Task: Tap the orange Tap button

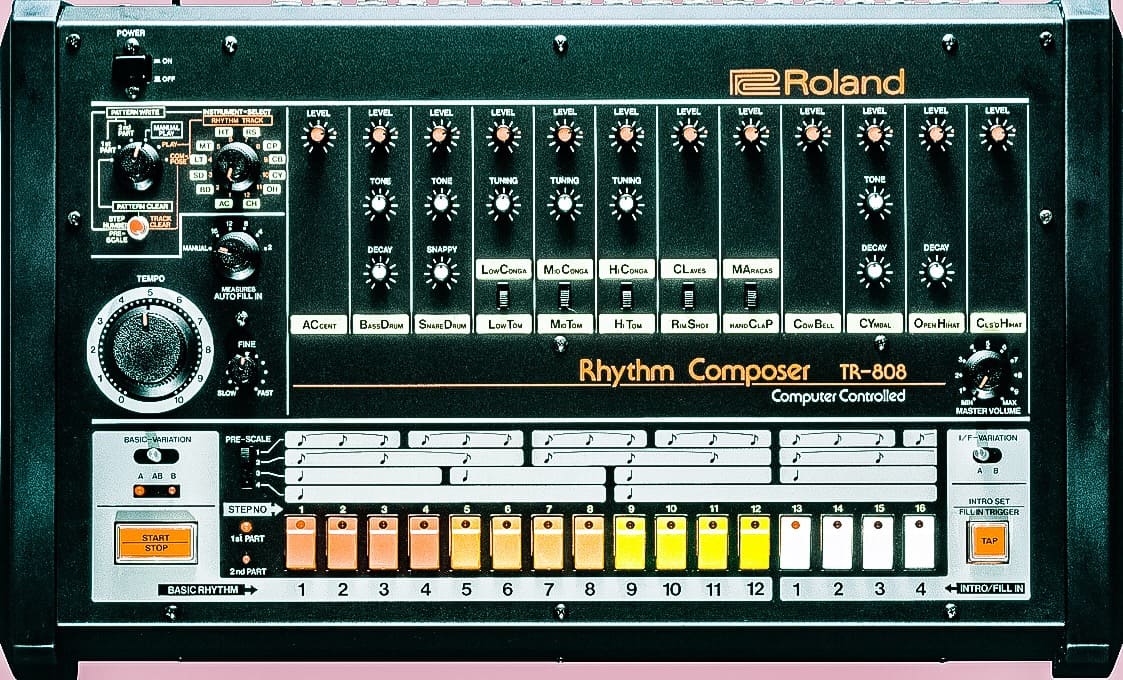Action: [x=988, y=542]
